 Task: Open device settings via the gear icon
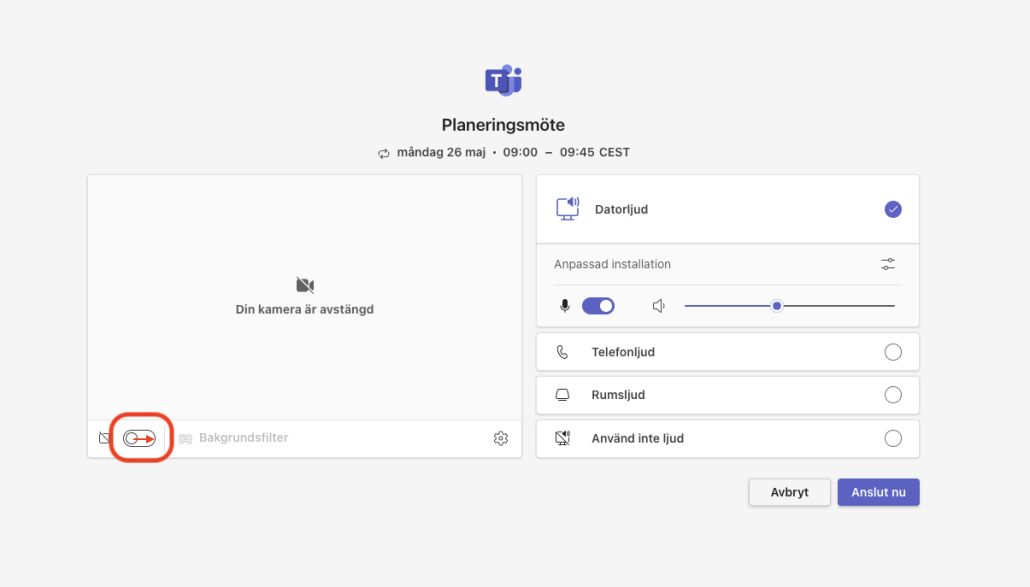pyautogui.click(x=501, y=438)
